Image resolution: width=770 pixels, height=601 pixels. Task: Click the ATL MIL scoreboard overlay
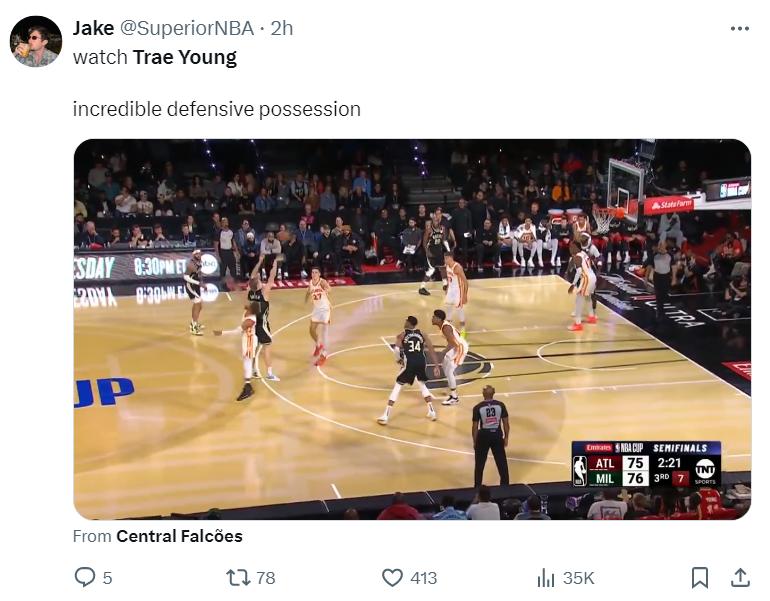(x=646, y=464)
